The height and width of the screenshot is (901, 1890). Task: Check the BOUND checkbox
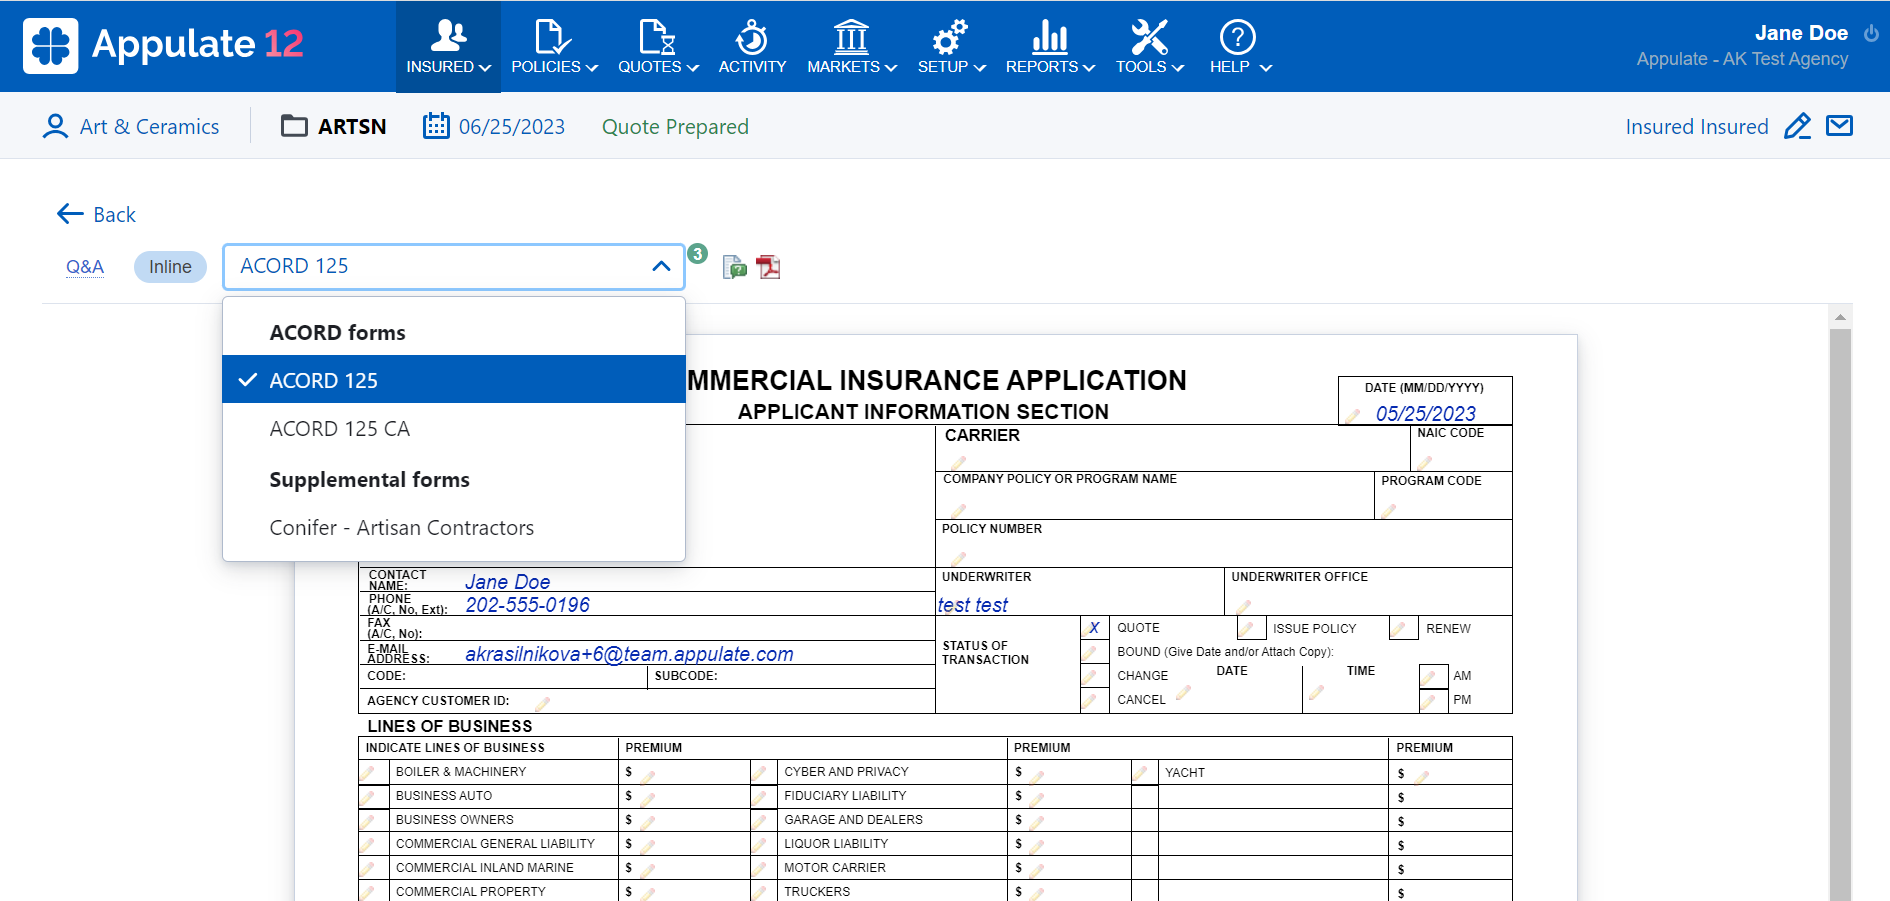click(1094, 652)
